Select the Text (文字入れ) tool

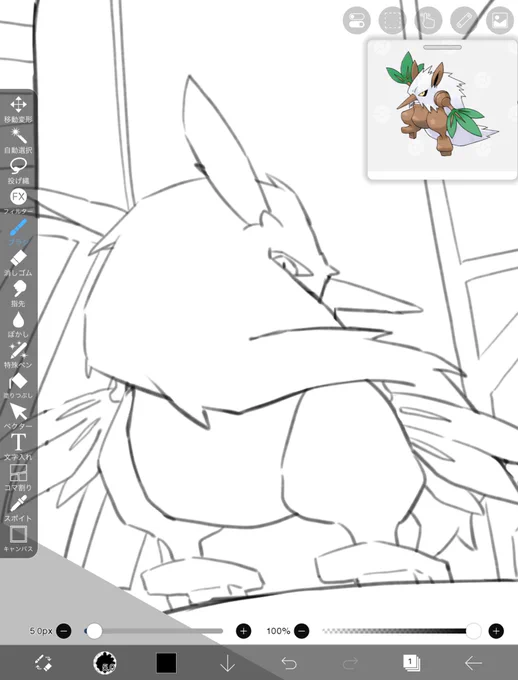18,448
